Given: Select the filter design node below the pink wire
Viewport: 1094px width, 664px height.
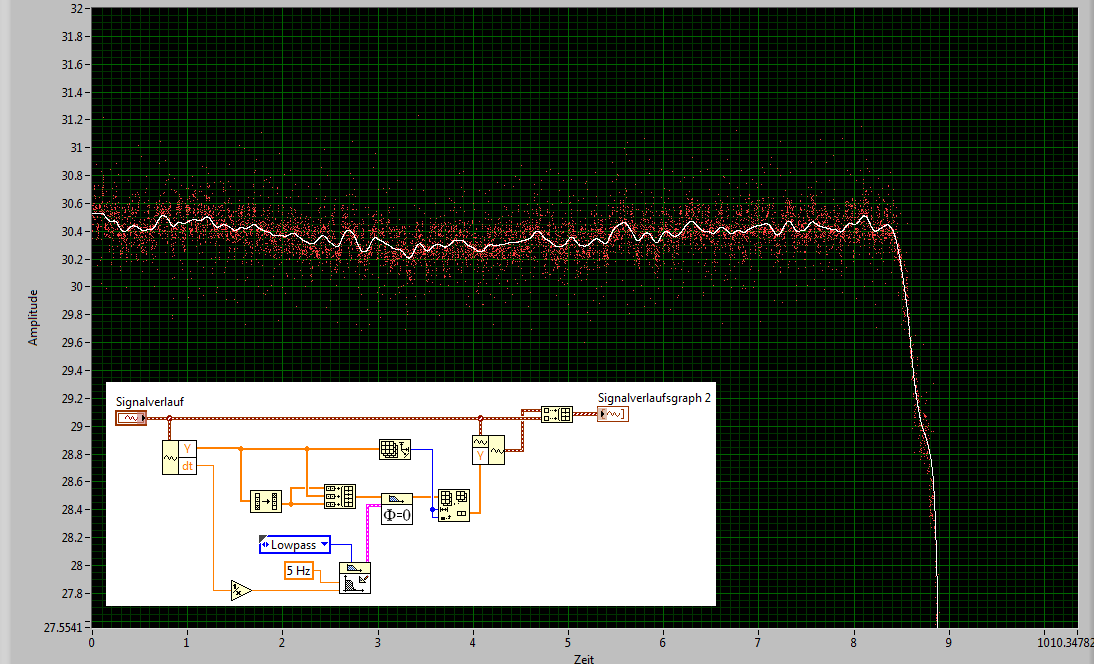Looking at the screenshot, I should [355, 578].
